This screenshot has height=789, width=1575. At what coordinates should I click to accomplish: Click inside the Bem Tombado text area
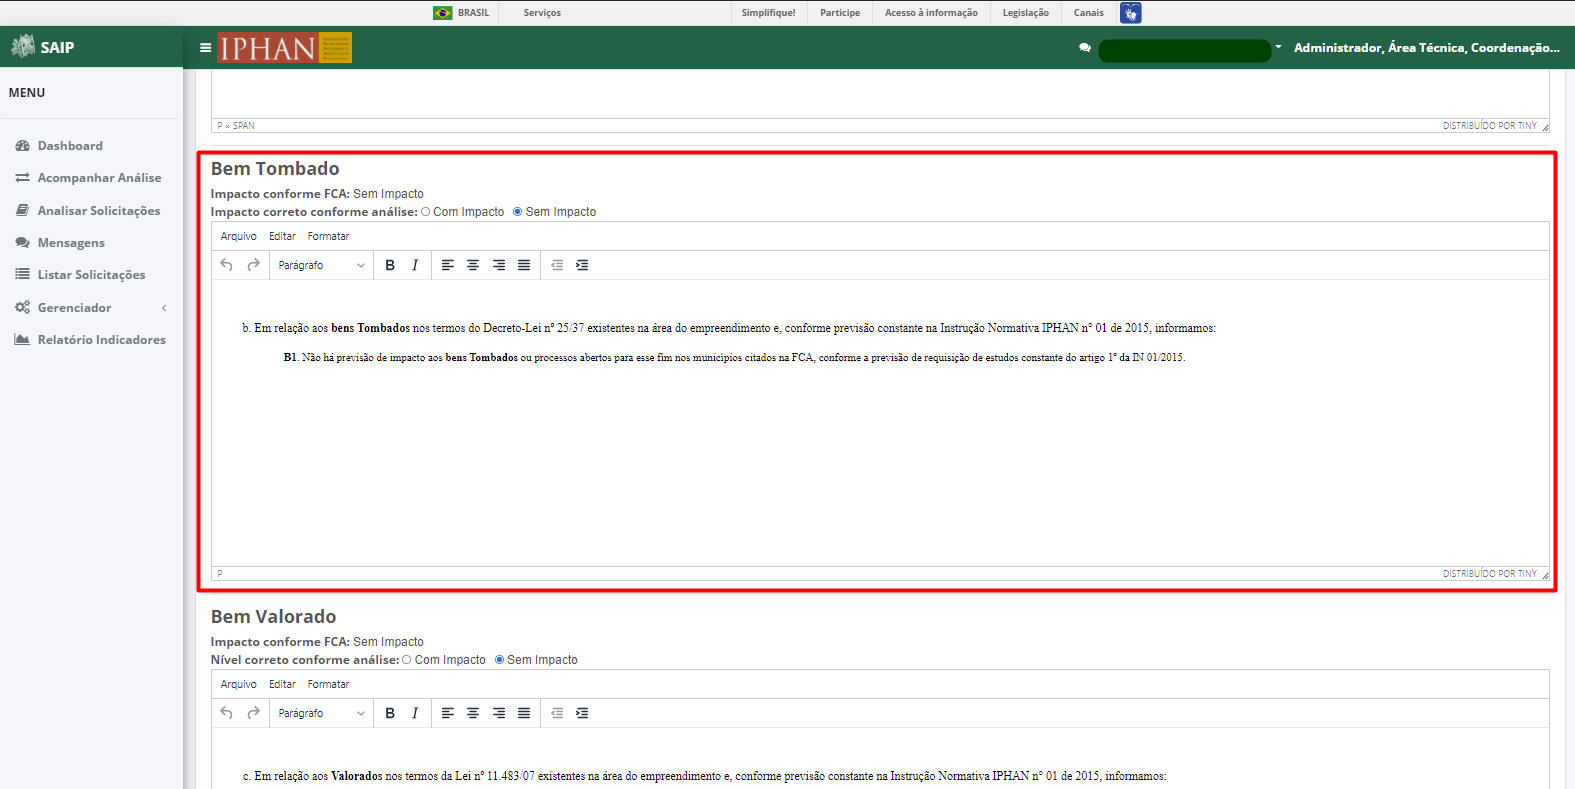click(880, 422)
